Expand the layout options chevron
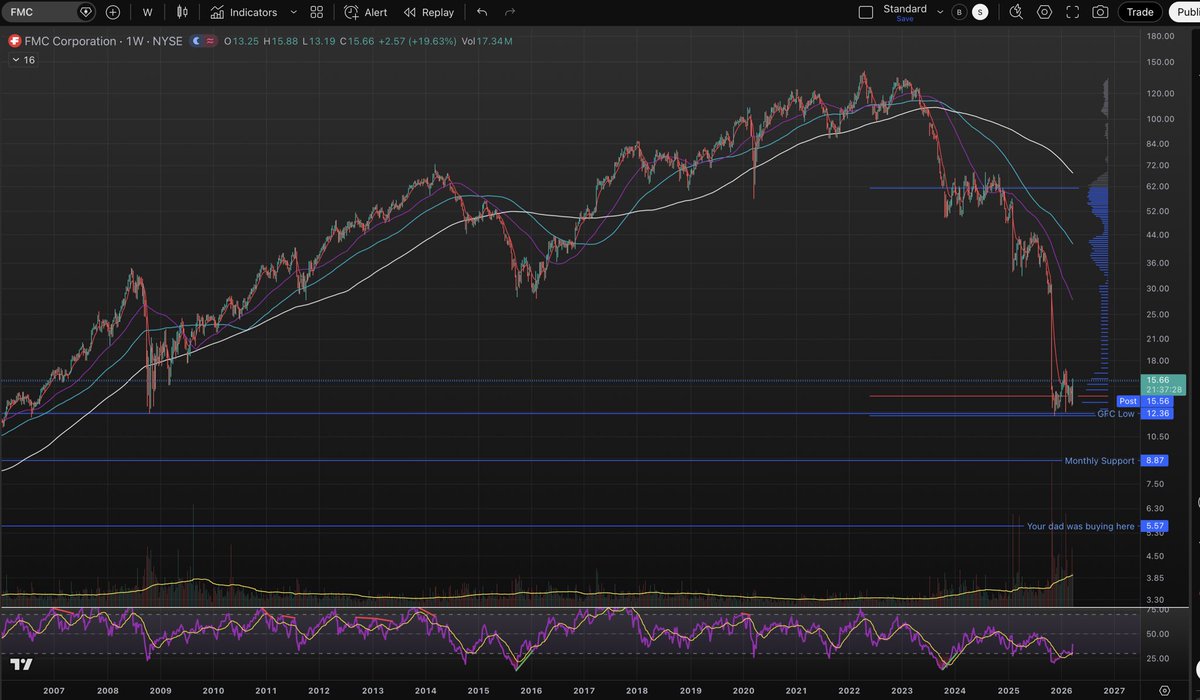This screenshot has width=1200, height=700. click(x=939, y=12)
